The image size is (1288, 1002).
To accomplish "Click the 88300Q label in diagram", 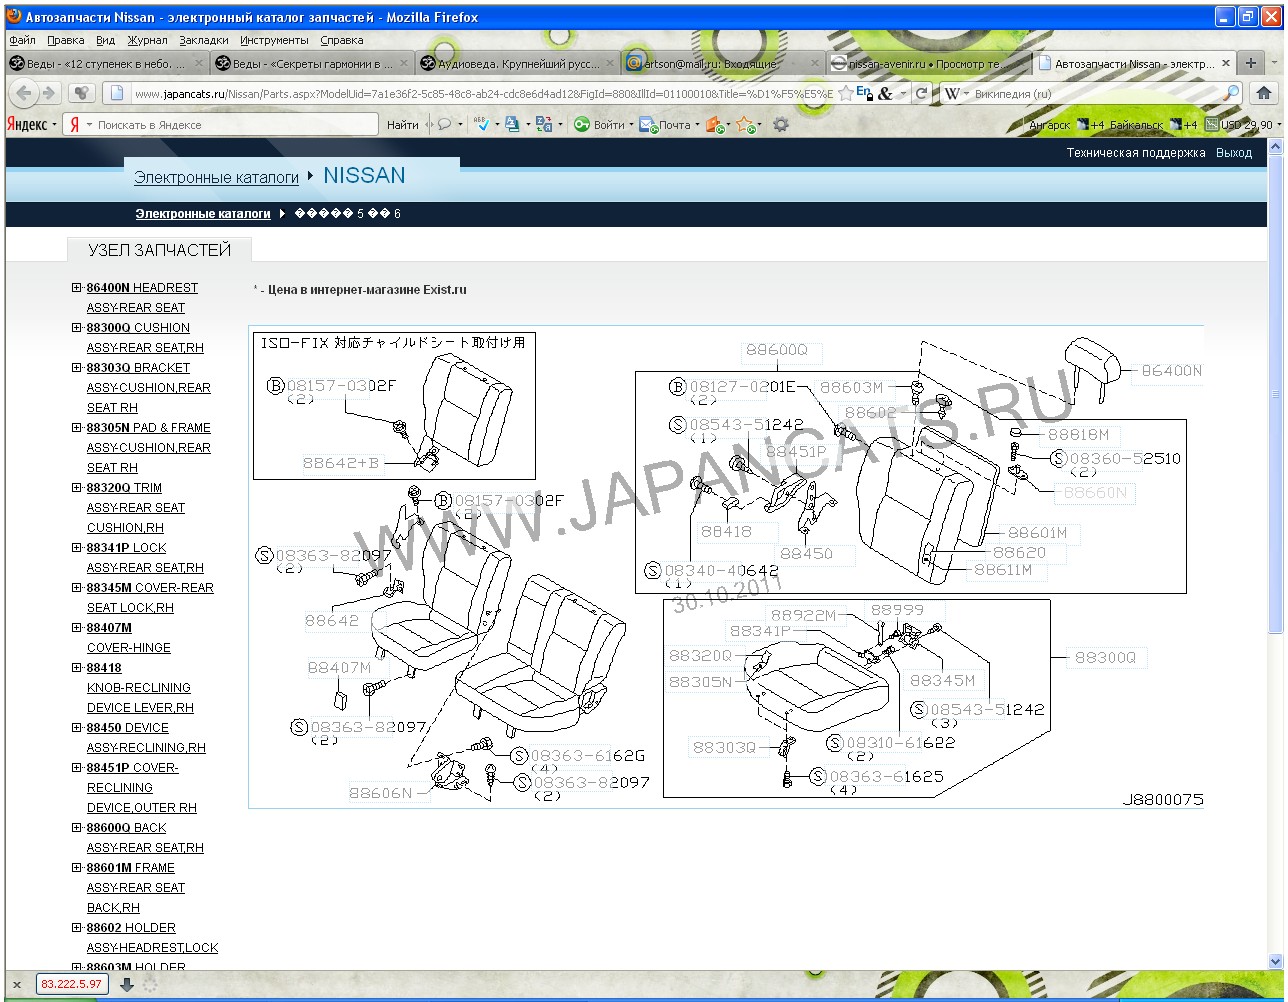I will click(1105, 657).
